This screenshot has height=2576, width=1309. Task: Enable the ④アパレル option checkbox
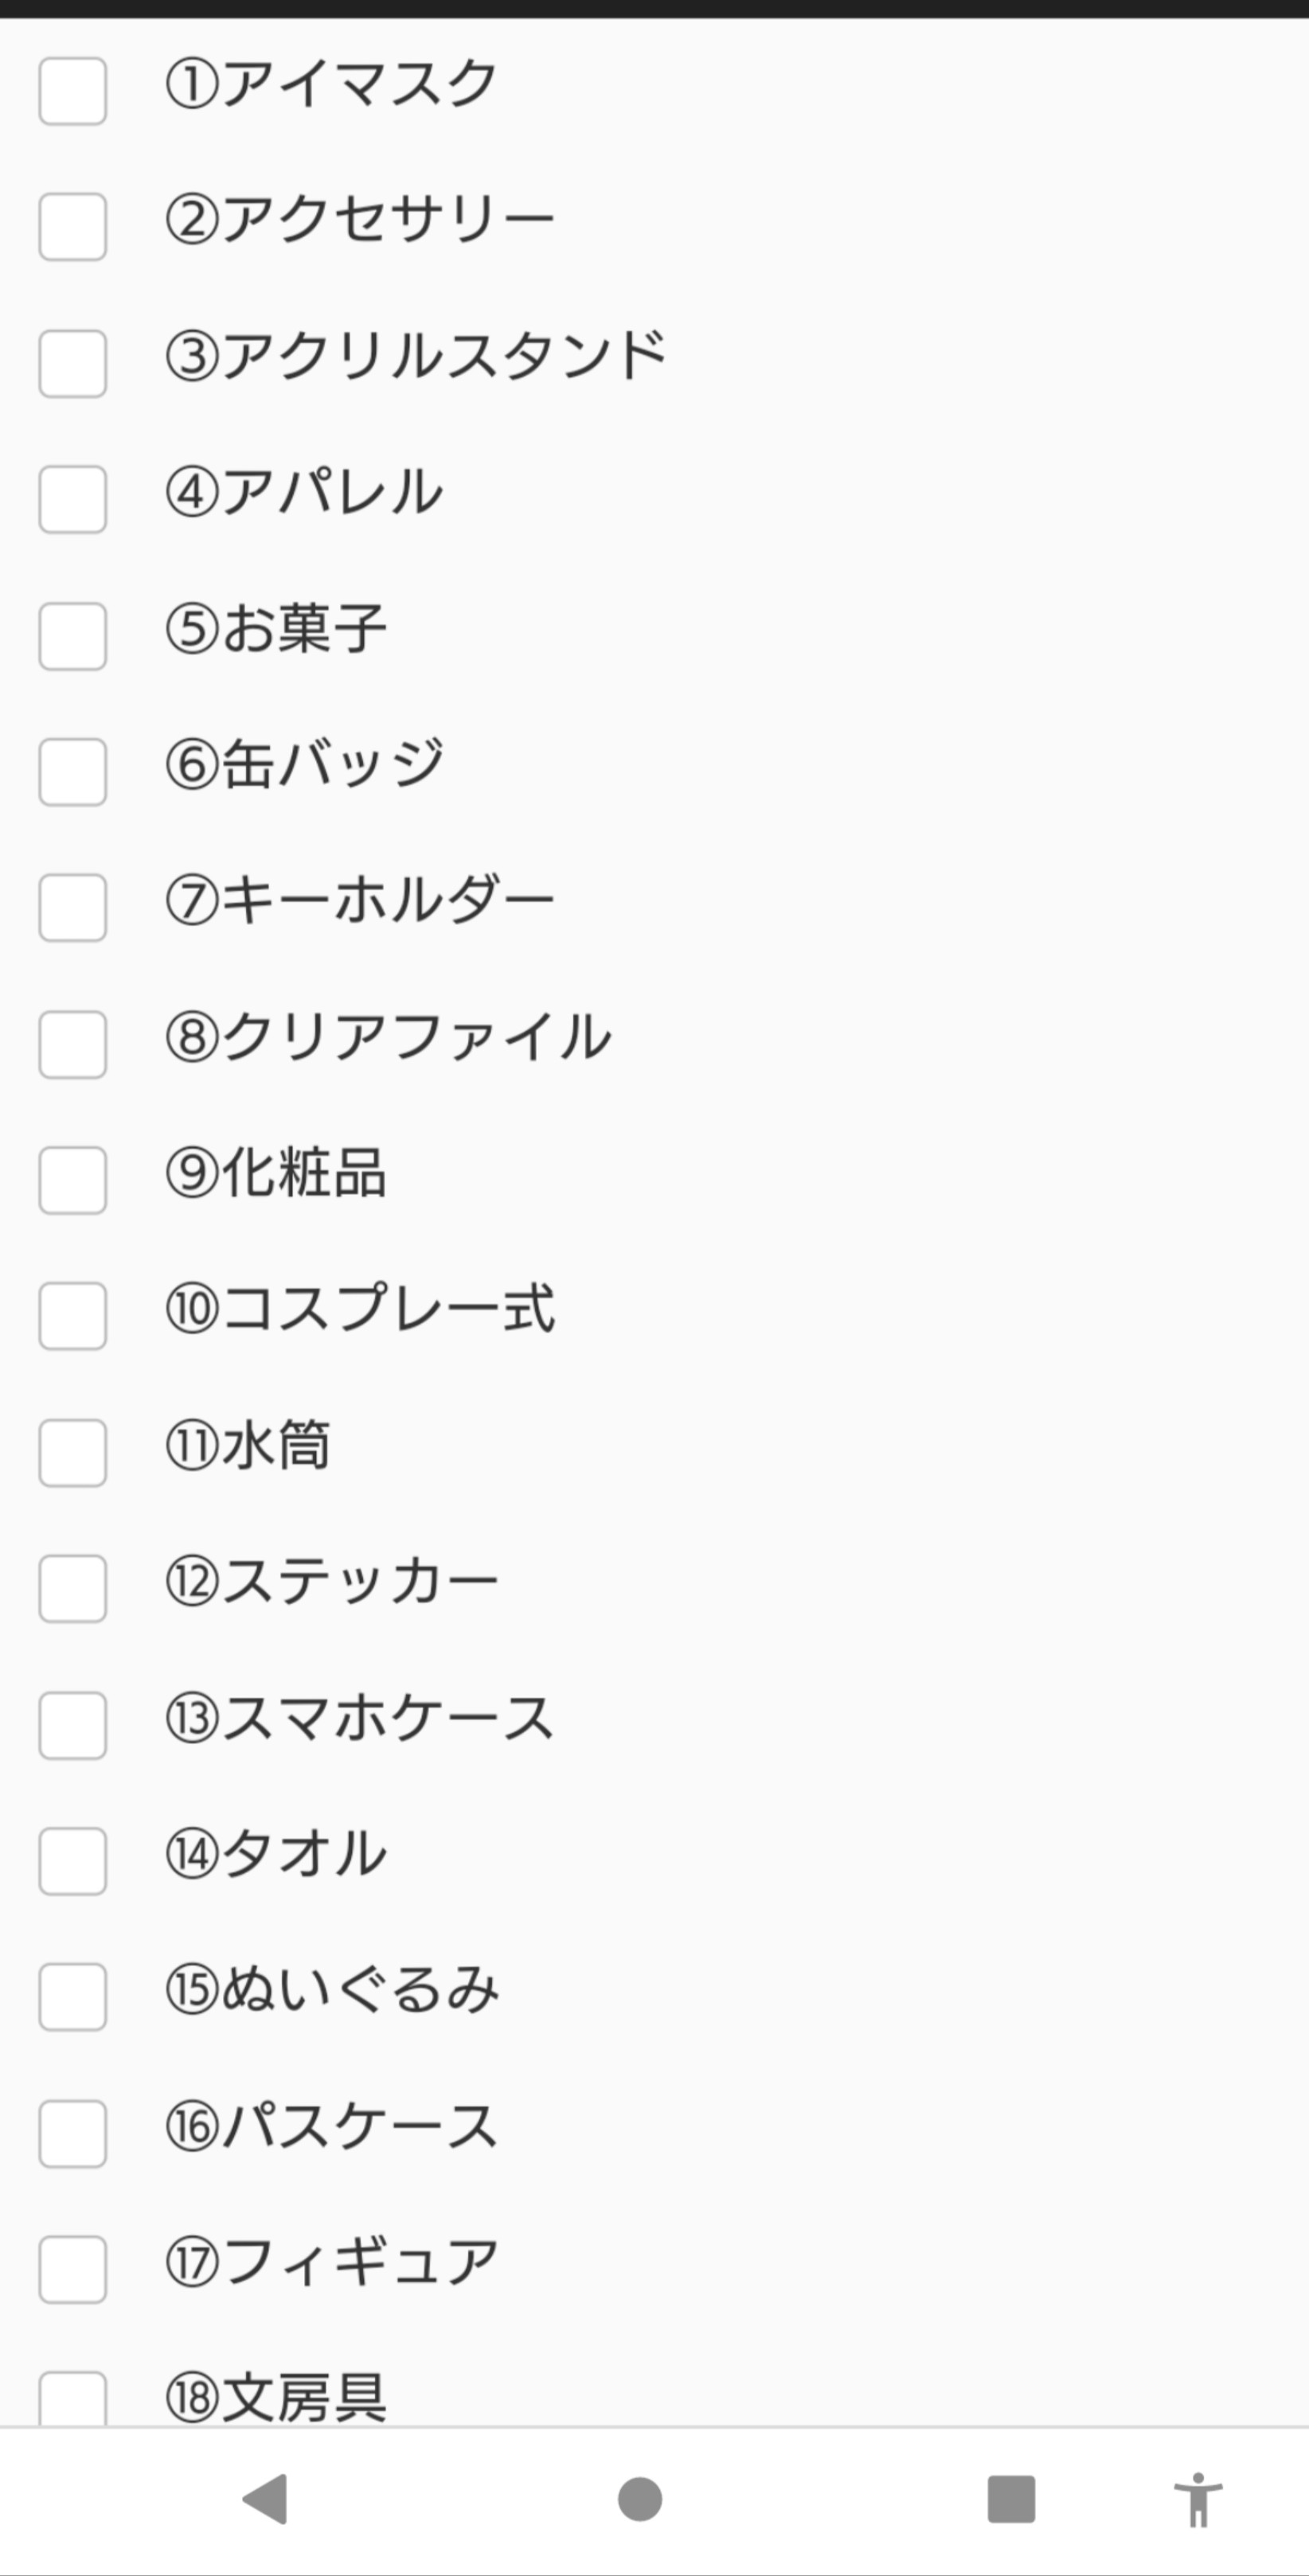(73, 500)
